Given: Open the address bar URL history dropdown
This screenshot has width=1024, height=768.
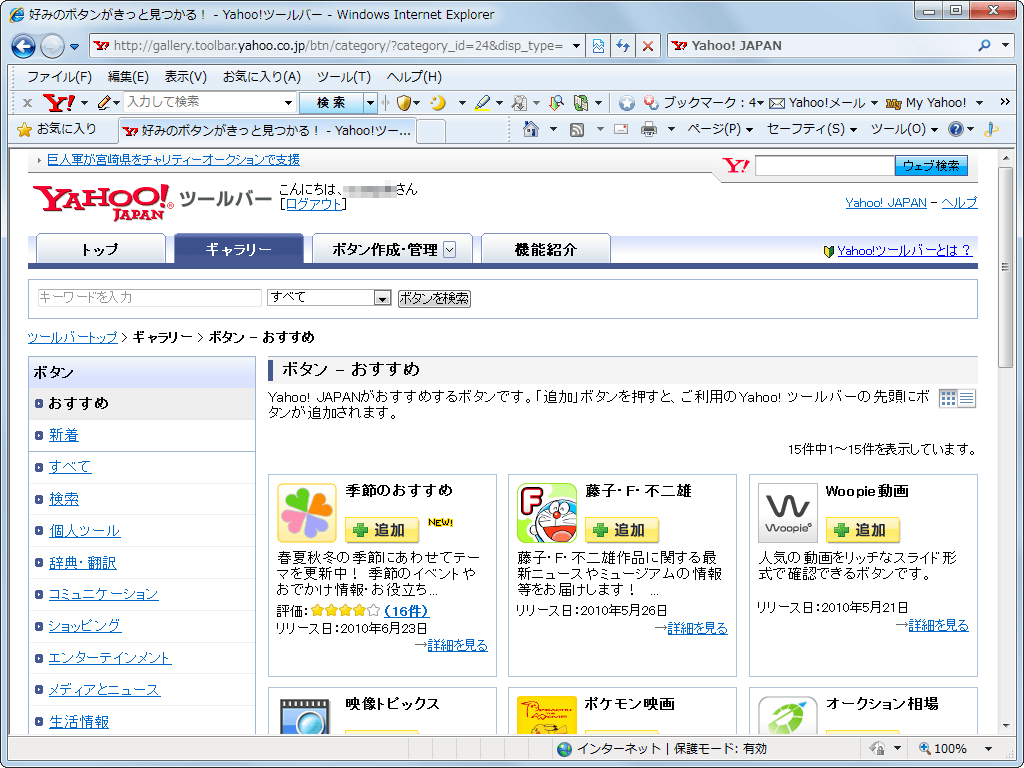Looking at the screenshot, I should (x=576, y=46).
